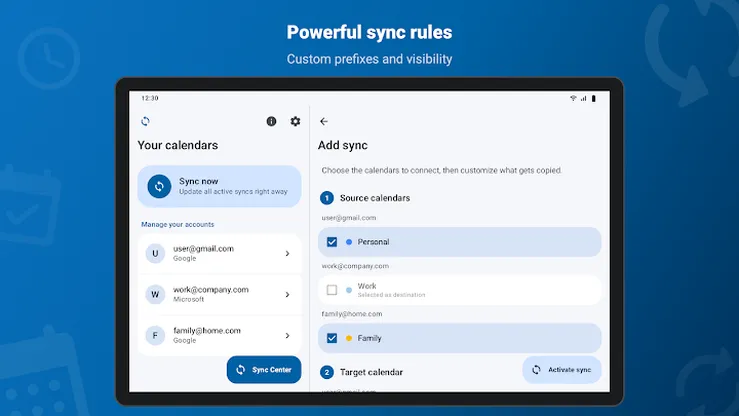This screenshot has width=739, height=416.
Task: Click the family@home.com label above Family
Action: pos(352,314)
